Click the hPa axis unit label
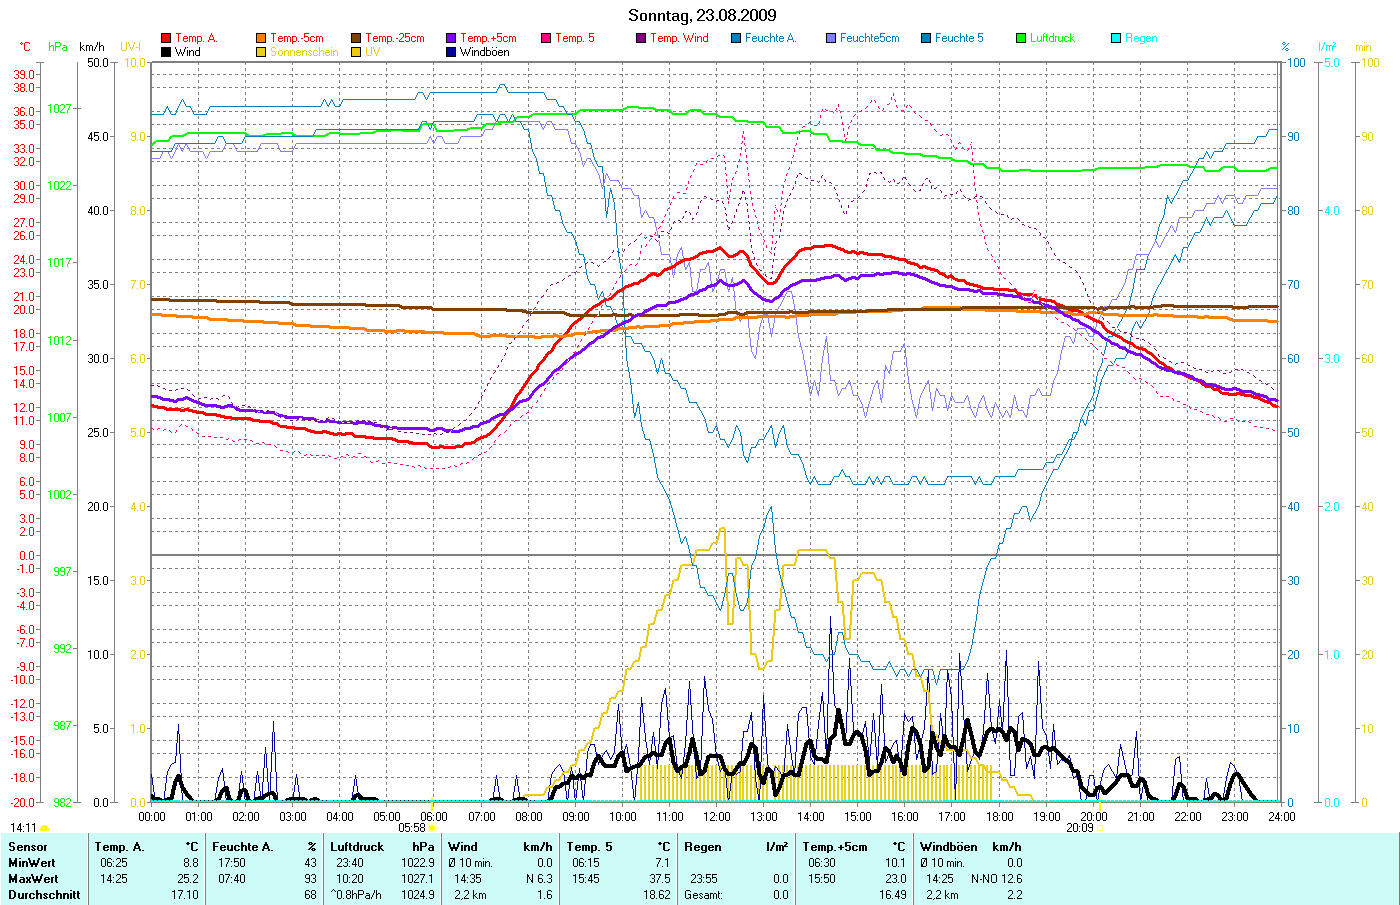Screen dimensions: 1400x905 59,47
